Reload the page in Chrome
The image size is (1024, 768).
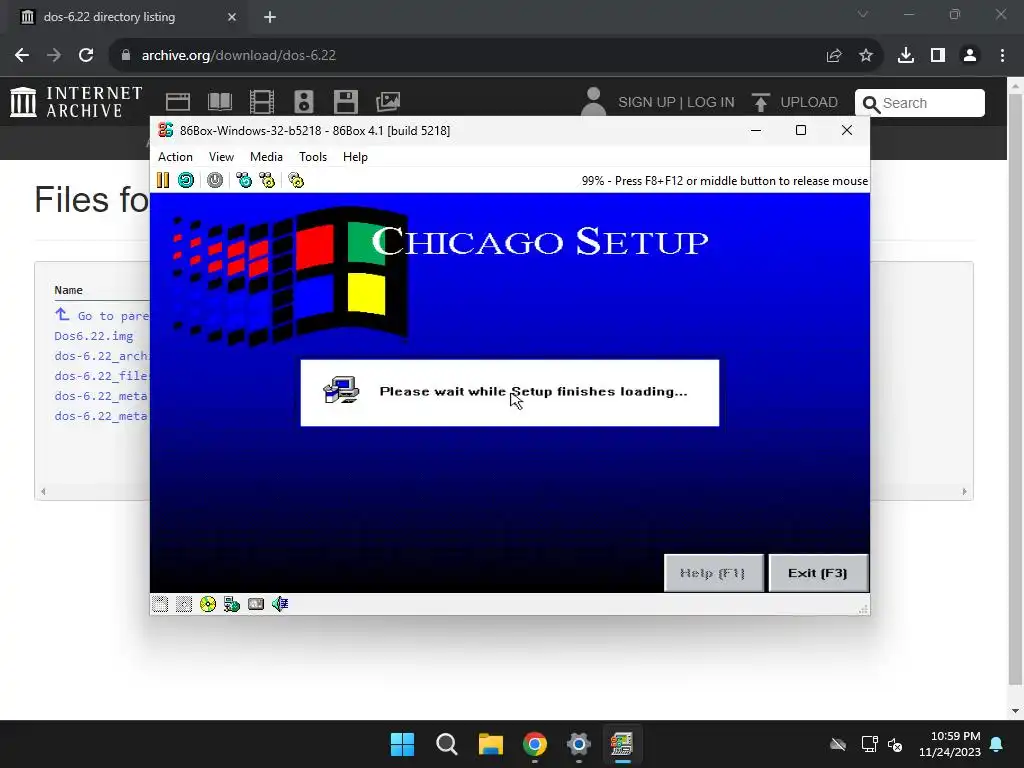(86, 56)
